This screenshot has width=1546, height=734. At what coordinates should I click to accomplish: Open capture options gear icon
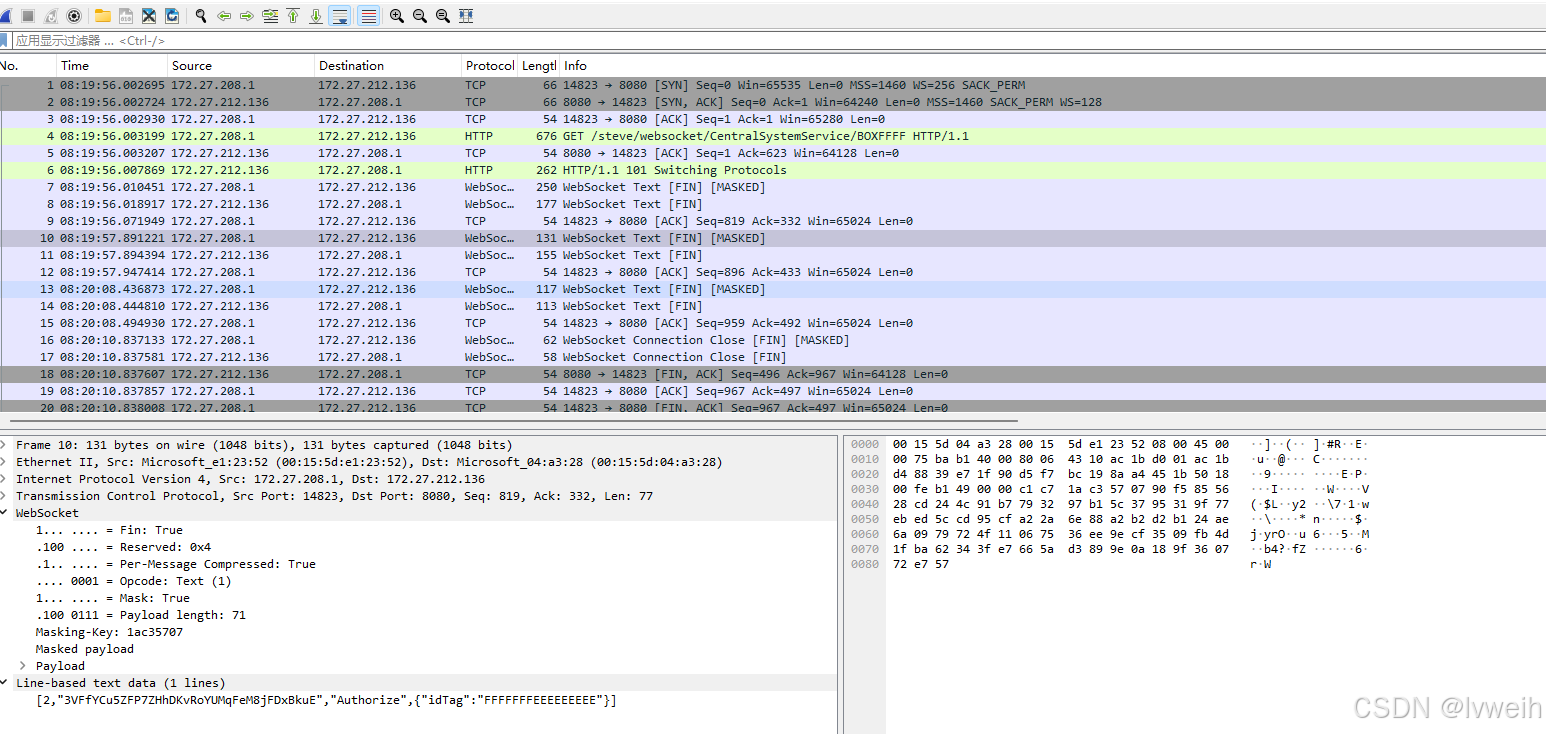click(74, 16)
